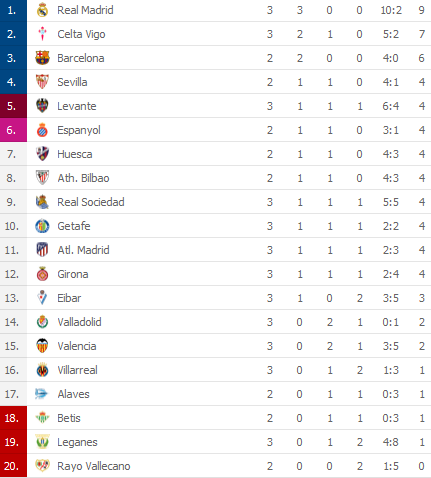Click the Real Sociedad crest icon
Viewport: 431px width, 478px height.
coord(42,202)
